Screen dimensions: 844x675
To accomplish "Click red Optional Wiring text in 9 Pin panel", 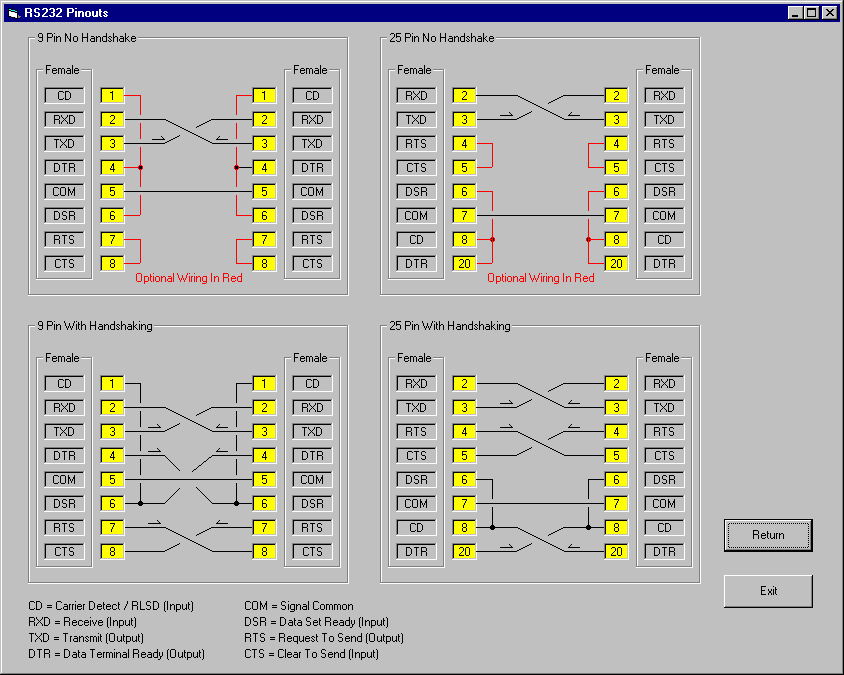I will pos(189,278).
